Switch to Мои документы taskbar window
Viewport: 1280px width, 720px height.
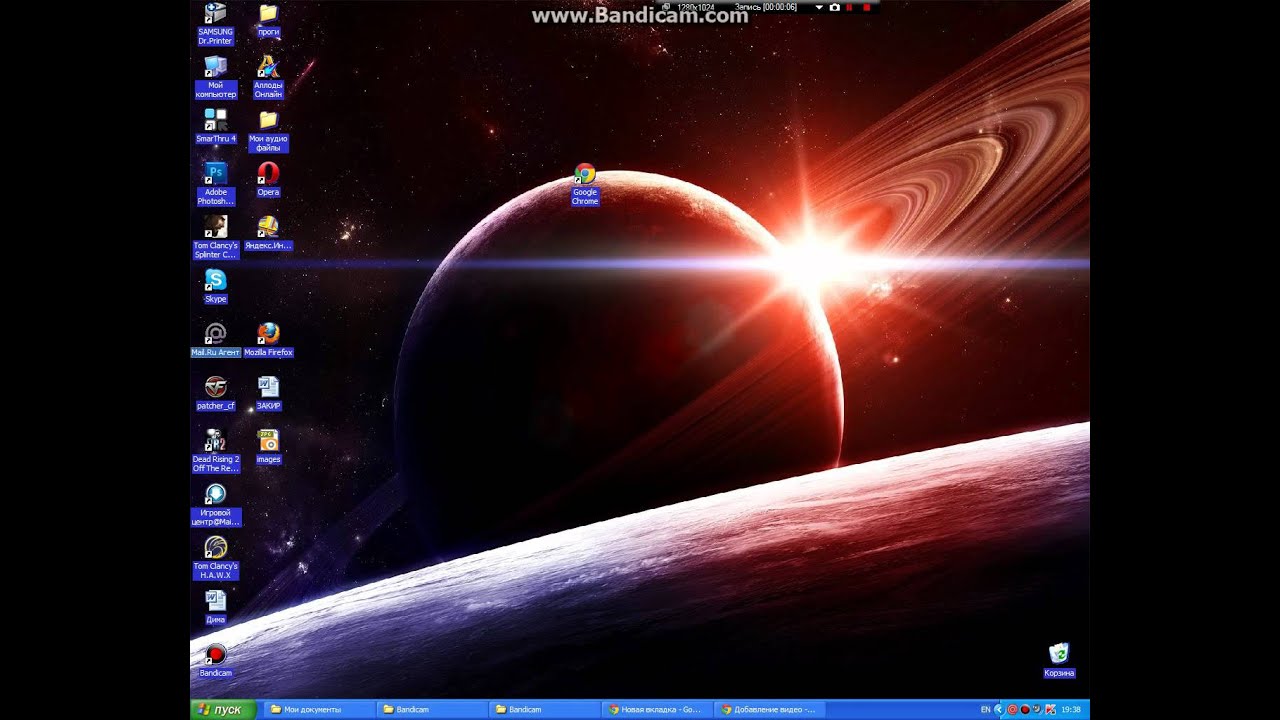tap(318, 710)
